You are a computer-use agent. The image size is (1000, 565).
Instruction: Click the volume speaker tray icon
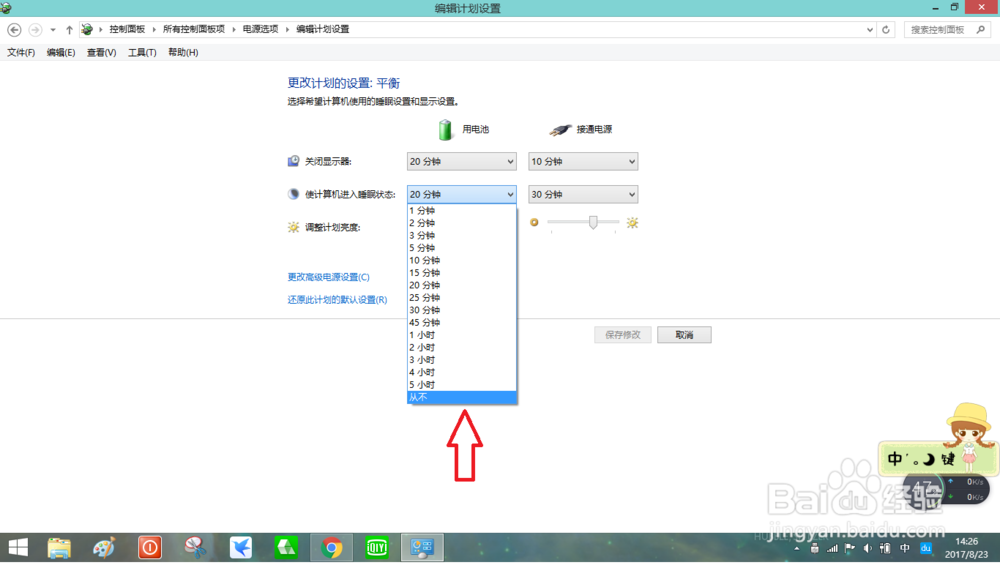click(868, 548)
